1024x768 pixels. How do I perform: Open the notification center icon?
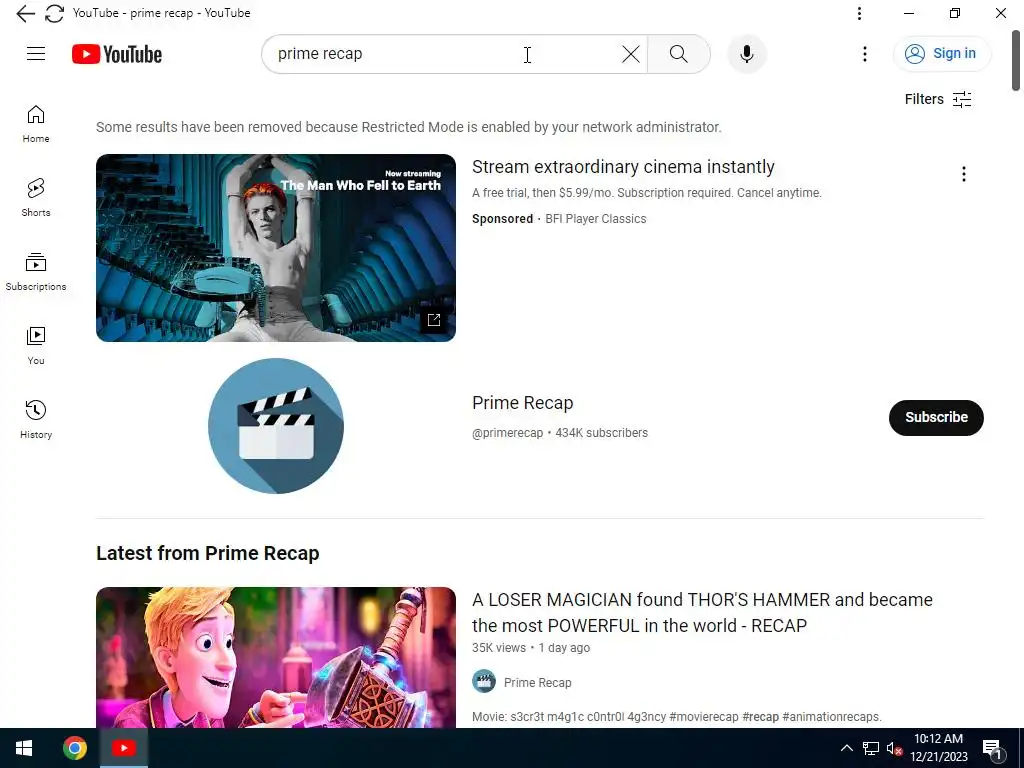992,749
